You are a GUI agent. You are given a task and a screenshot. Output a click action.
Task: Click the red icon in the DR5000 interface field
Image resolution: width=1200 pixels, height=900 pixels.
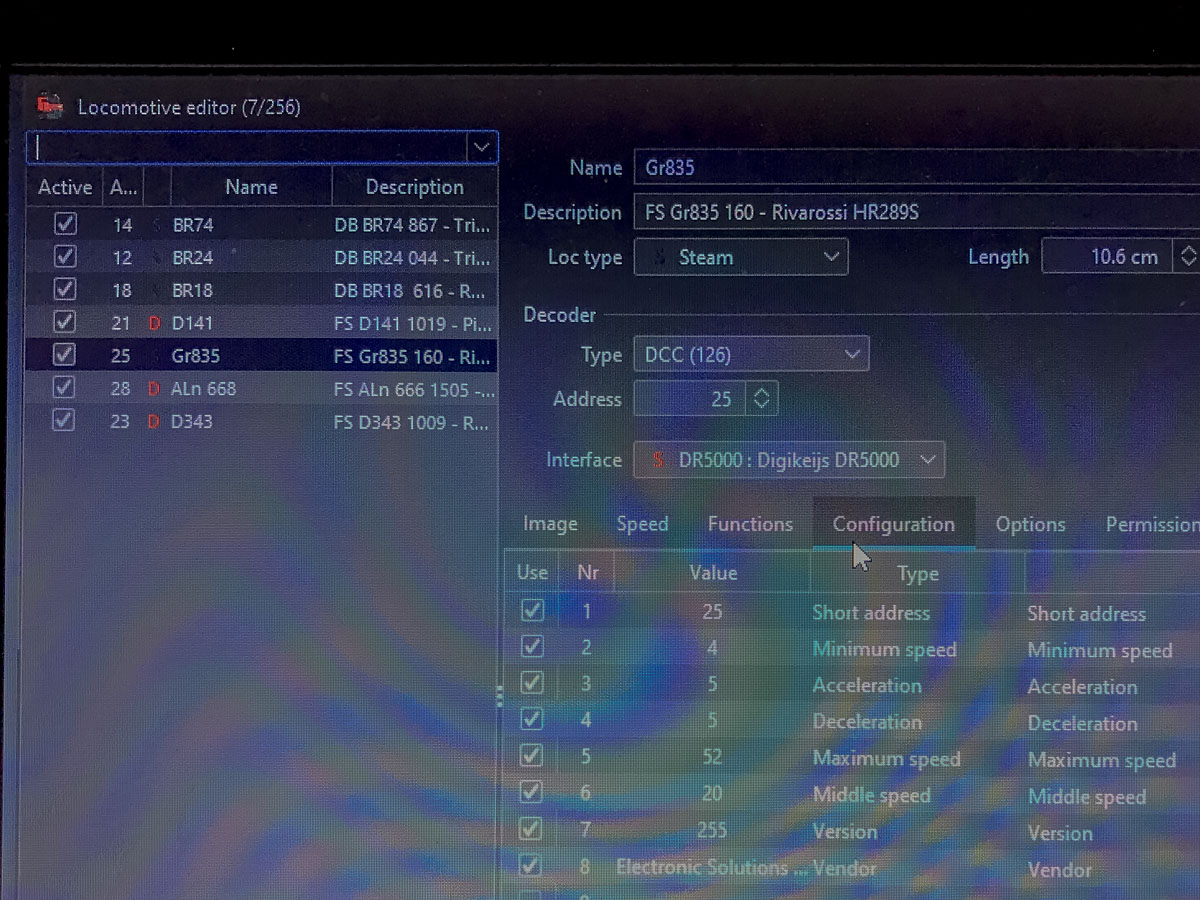pyautogui.click(x=658, y=460)
